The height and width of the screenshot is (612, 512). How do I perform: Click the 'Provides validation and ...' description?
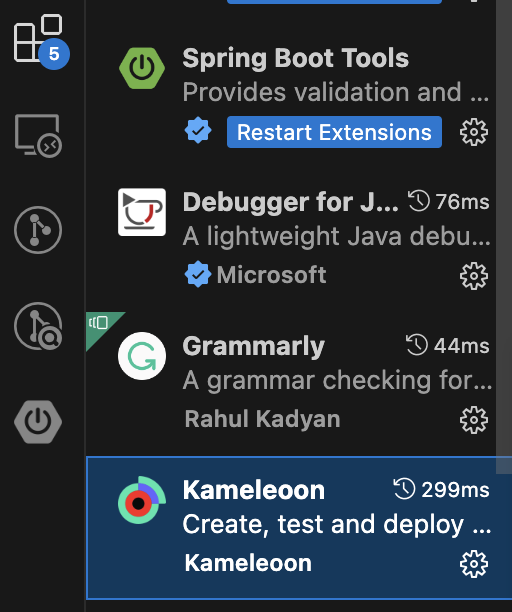tap(336, 93)
